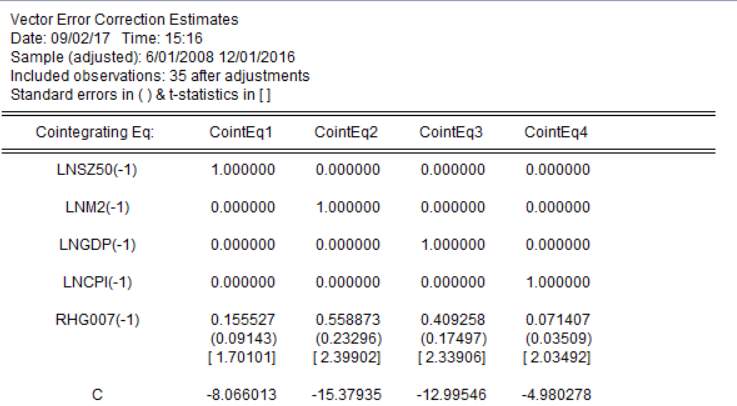Image resolution: width=737 pixels, height=406 pixels.
Task: Click the LNGDP(-1) row label
Action: pos(97,244)
